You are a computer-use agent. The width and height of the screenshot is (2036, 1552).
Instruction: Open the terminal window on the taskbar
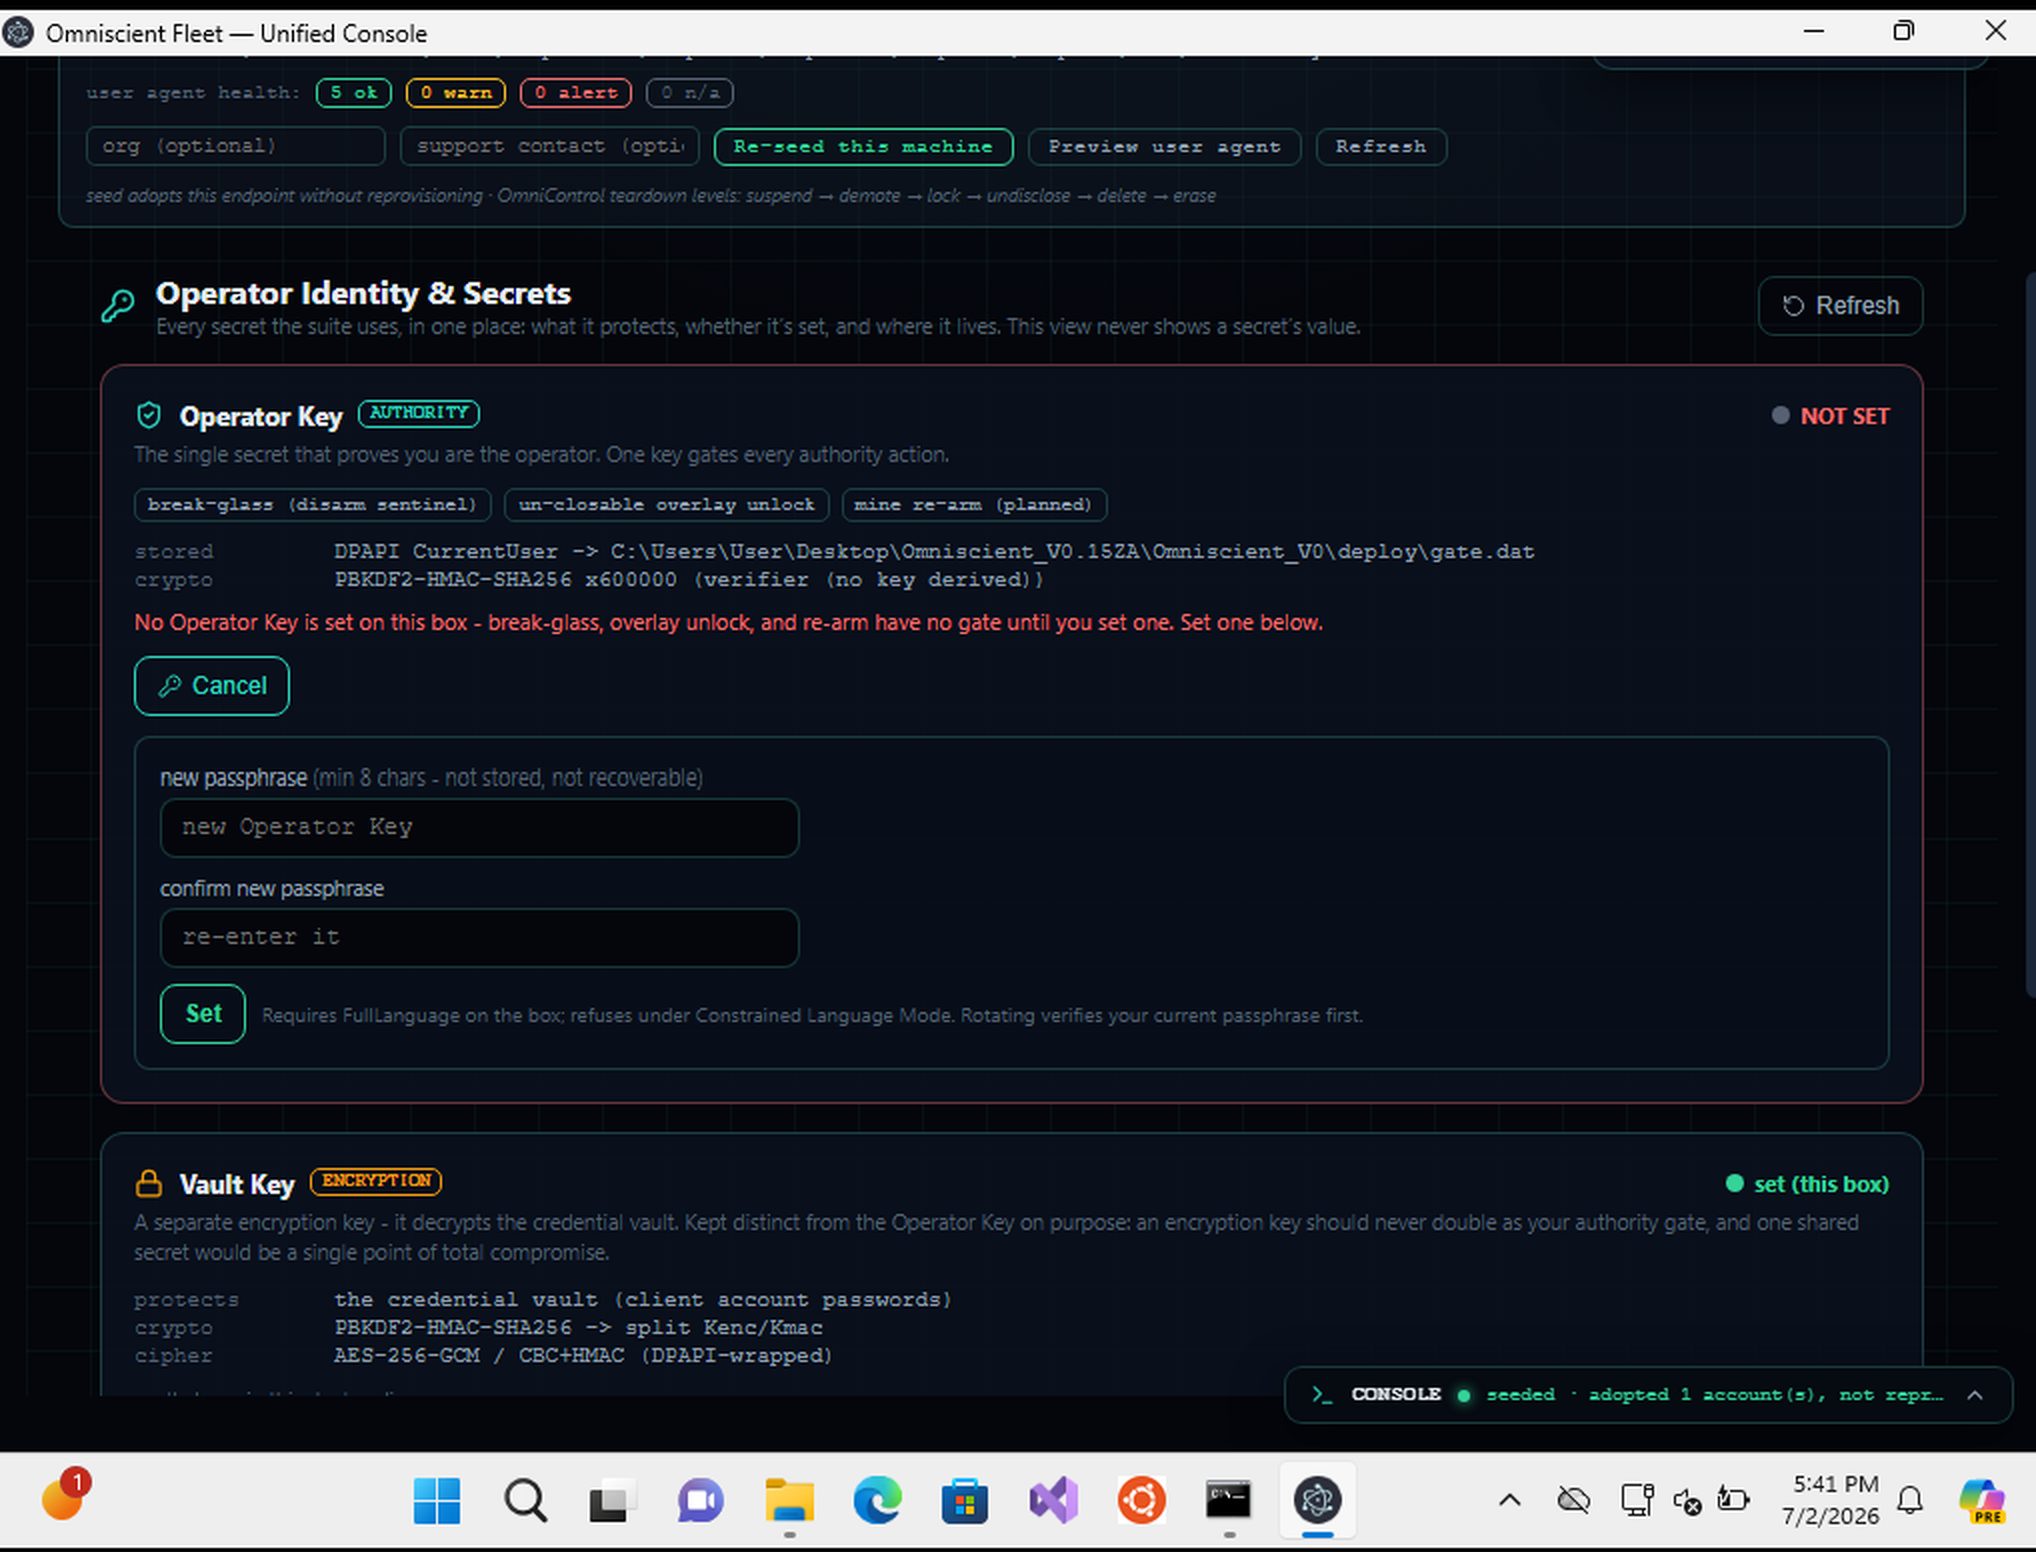pos(1228,1500)
